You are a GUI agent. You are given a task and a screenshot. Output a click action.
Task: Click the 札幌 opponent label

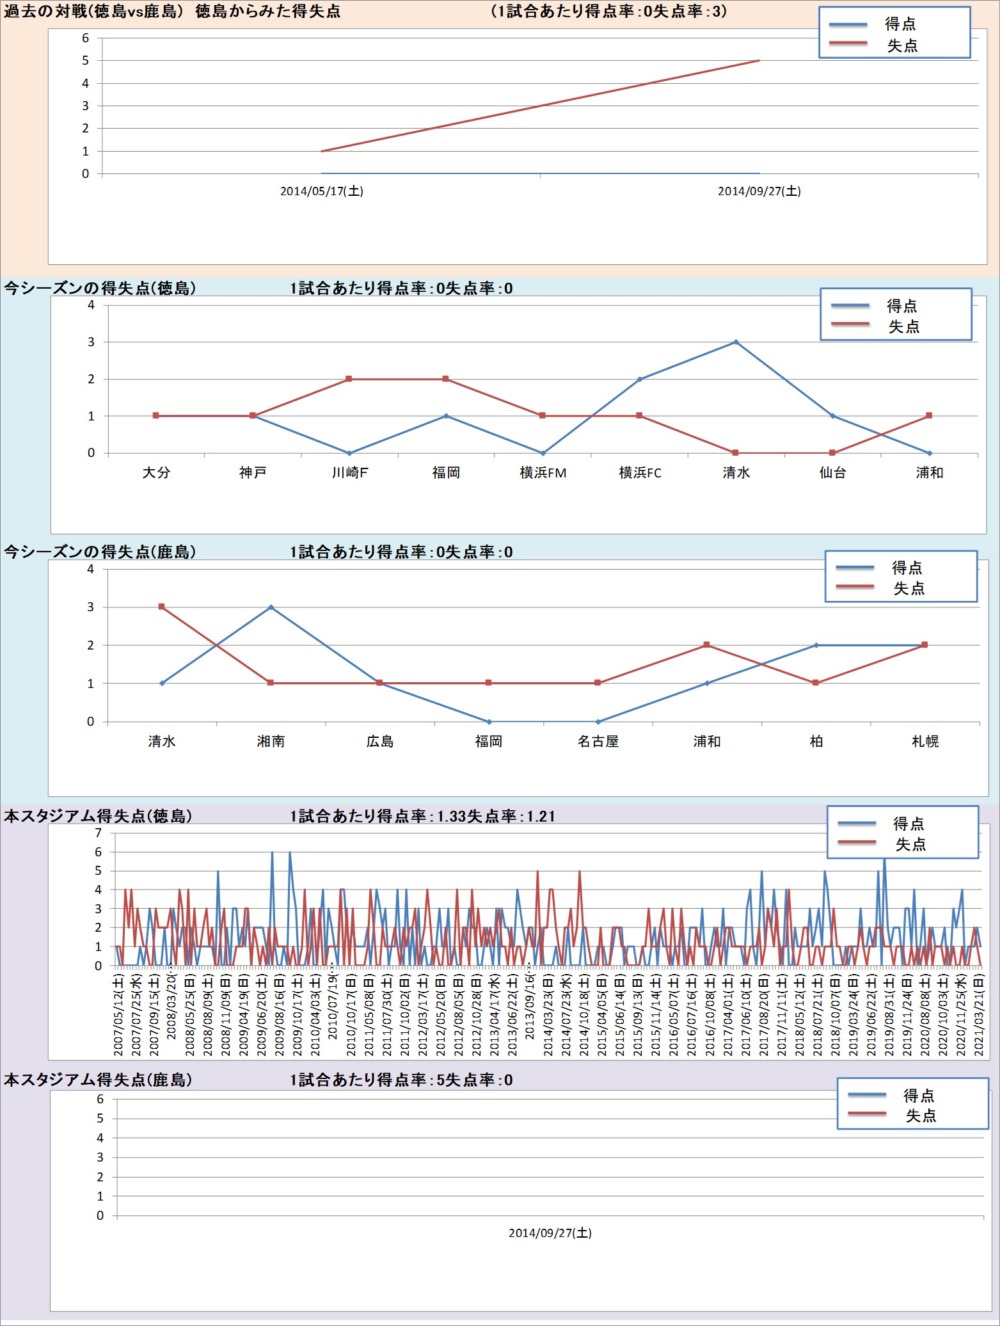(x=925, y=742)
